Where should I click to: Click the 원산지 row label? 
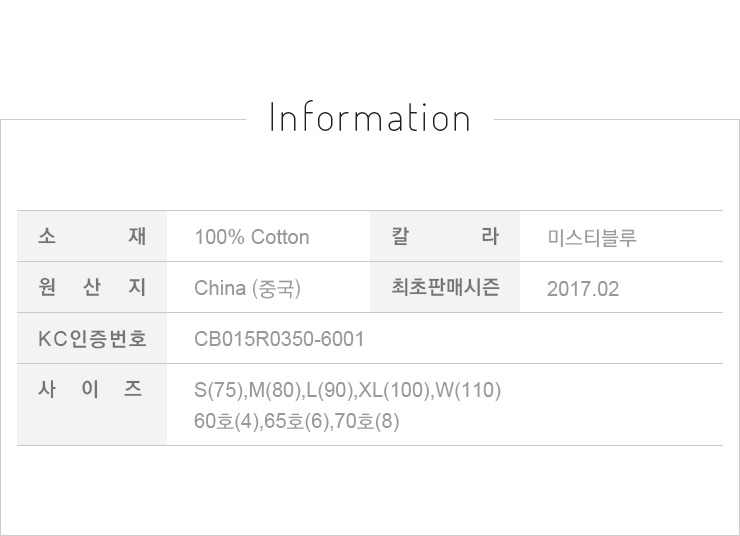pyautogui.click(x=92, y=288)
